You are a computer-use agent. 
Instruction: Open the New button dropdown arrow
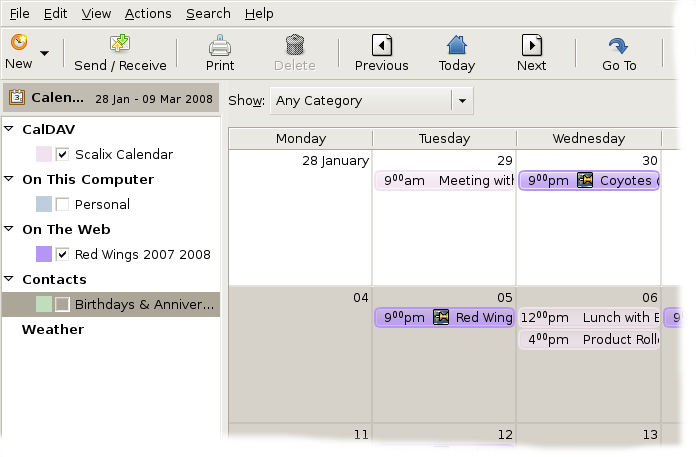pos(45,52)
